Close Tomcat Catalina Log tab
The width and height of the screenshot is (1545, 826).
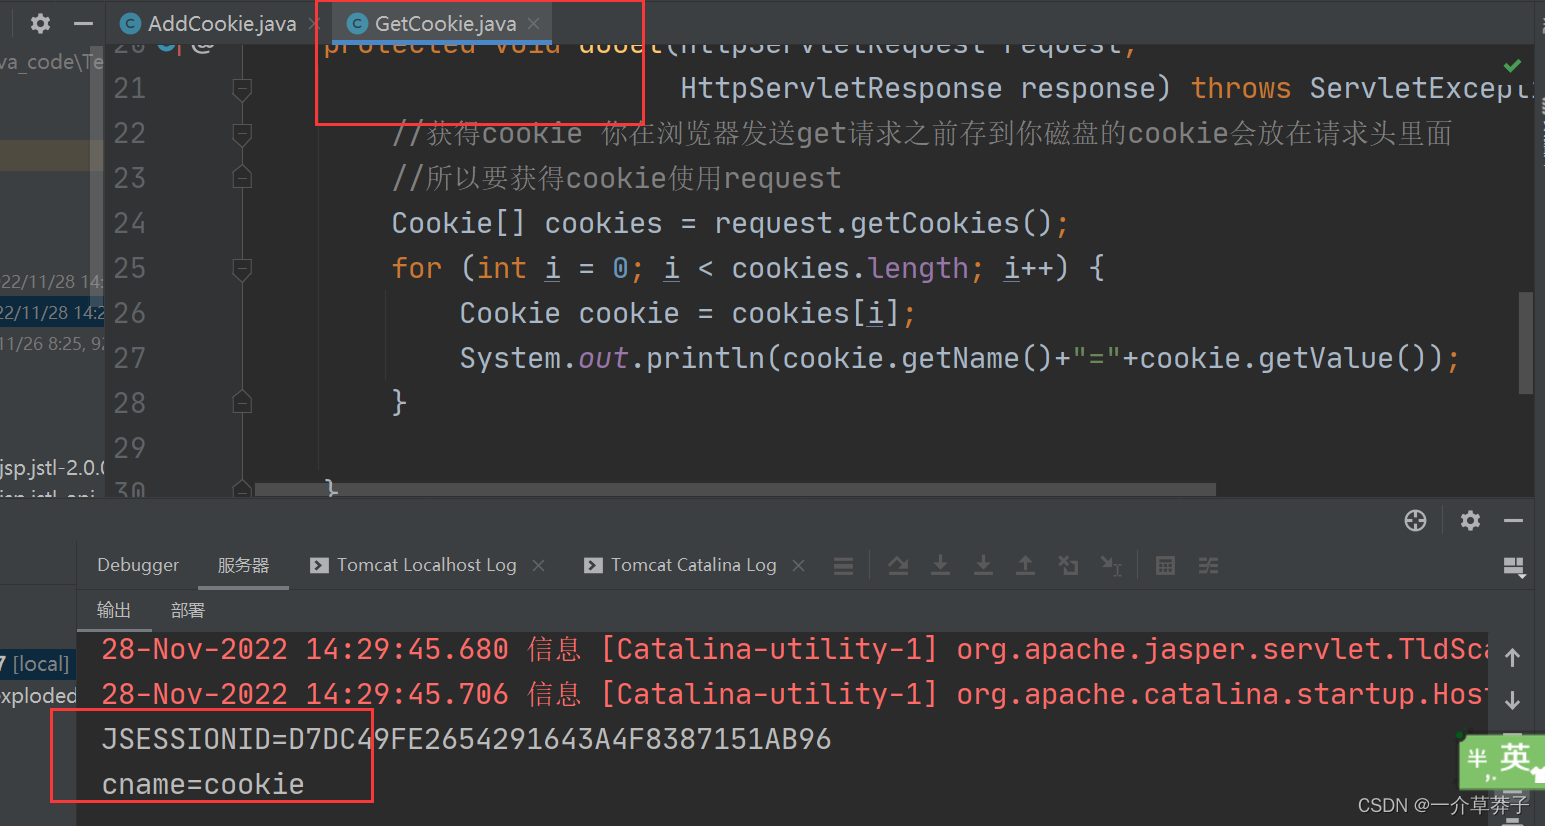pyautogui.click(x=798, y=566)
